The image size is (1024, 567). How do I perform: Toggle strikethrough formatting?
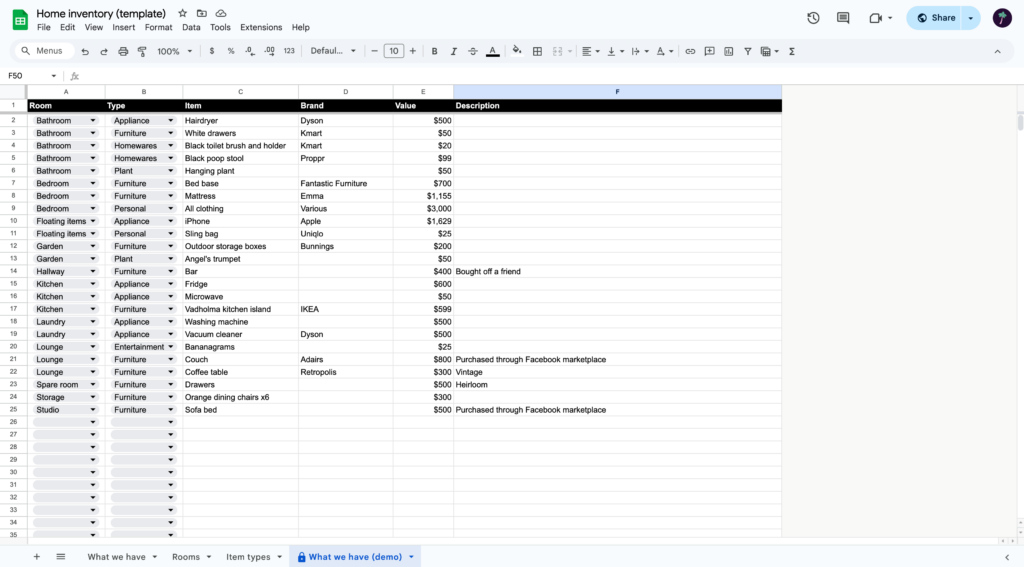pyautogui.click(x=473, y=51)
